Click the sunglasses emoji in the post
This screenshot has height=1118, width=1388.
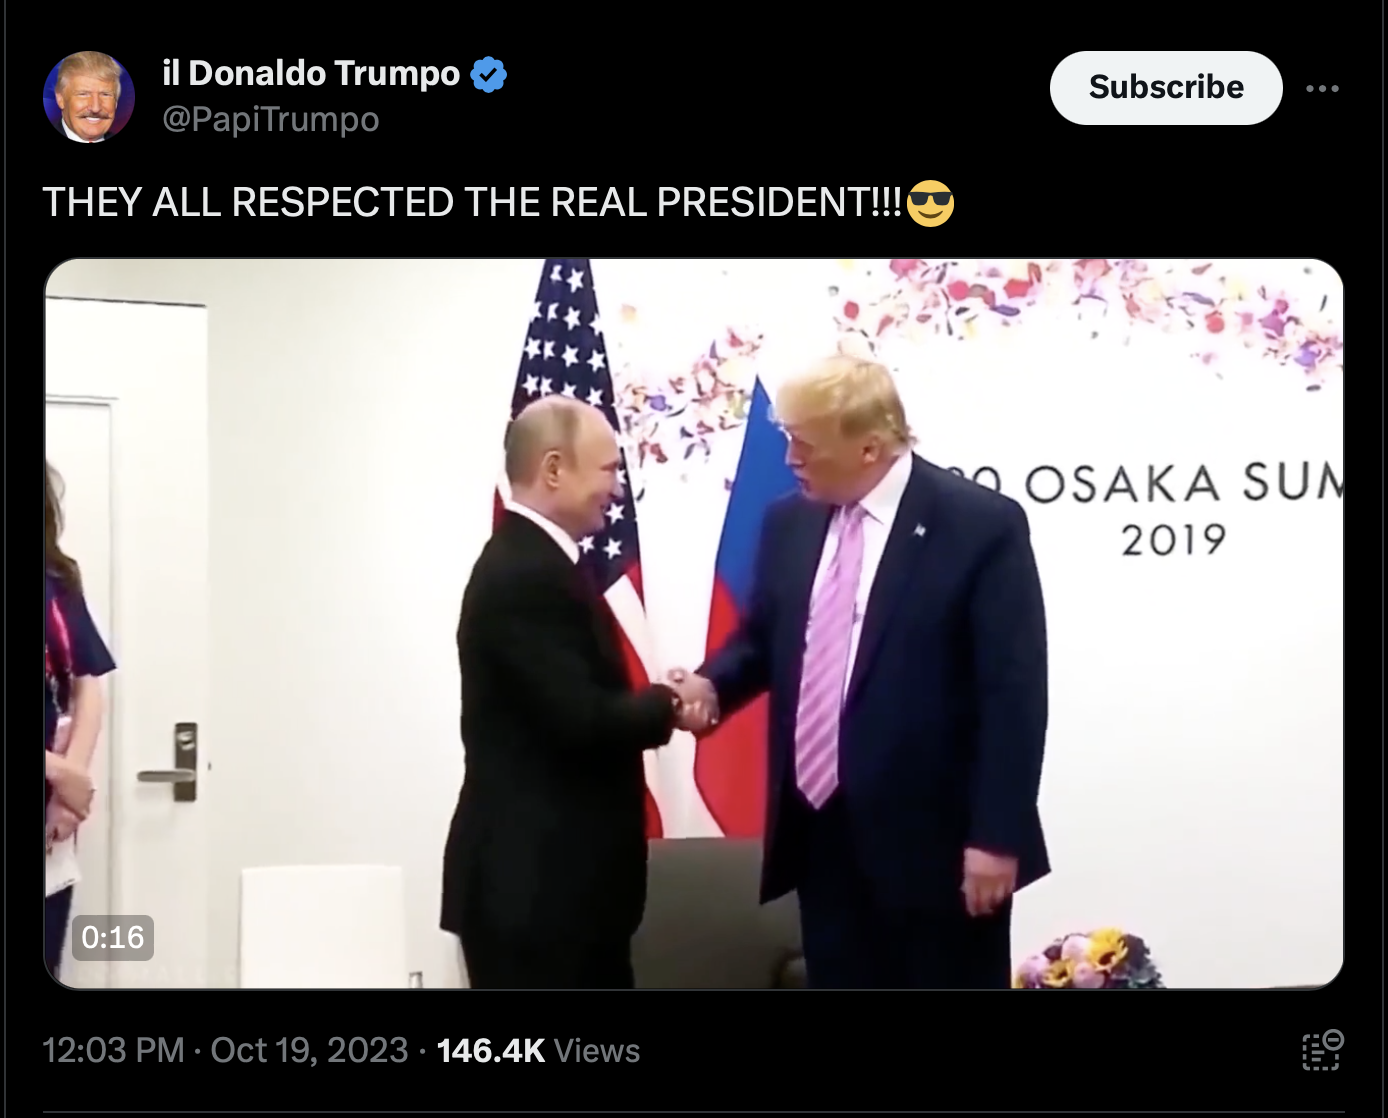coord(931,203)
